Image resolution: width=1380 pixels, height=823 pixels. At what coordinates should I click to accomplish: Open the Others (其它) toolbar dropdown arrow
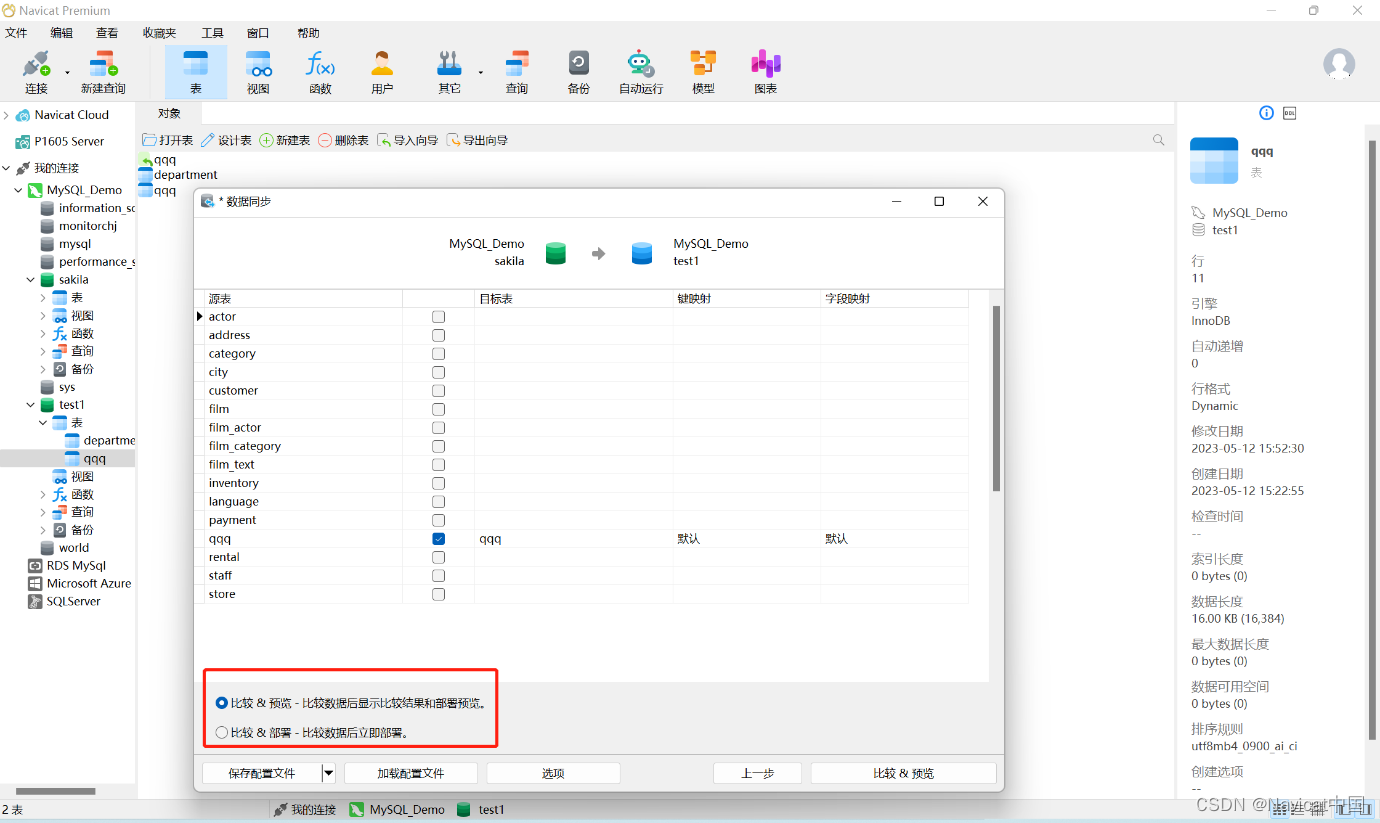(480, 72)
